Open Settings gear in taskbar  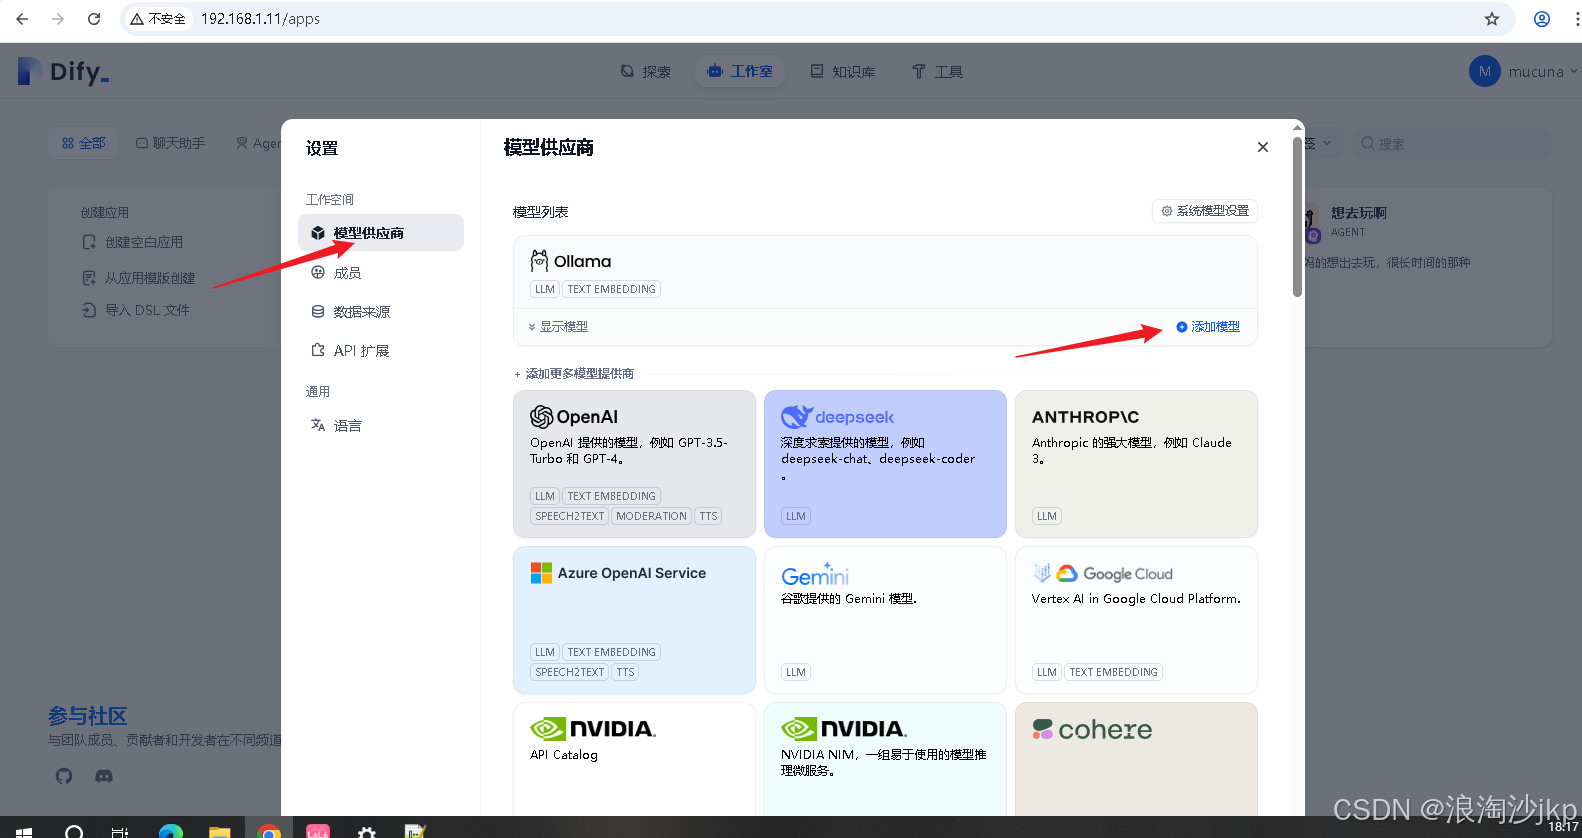pos(367,830)
